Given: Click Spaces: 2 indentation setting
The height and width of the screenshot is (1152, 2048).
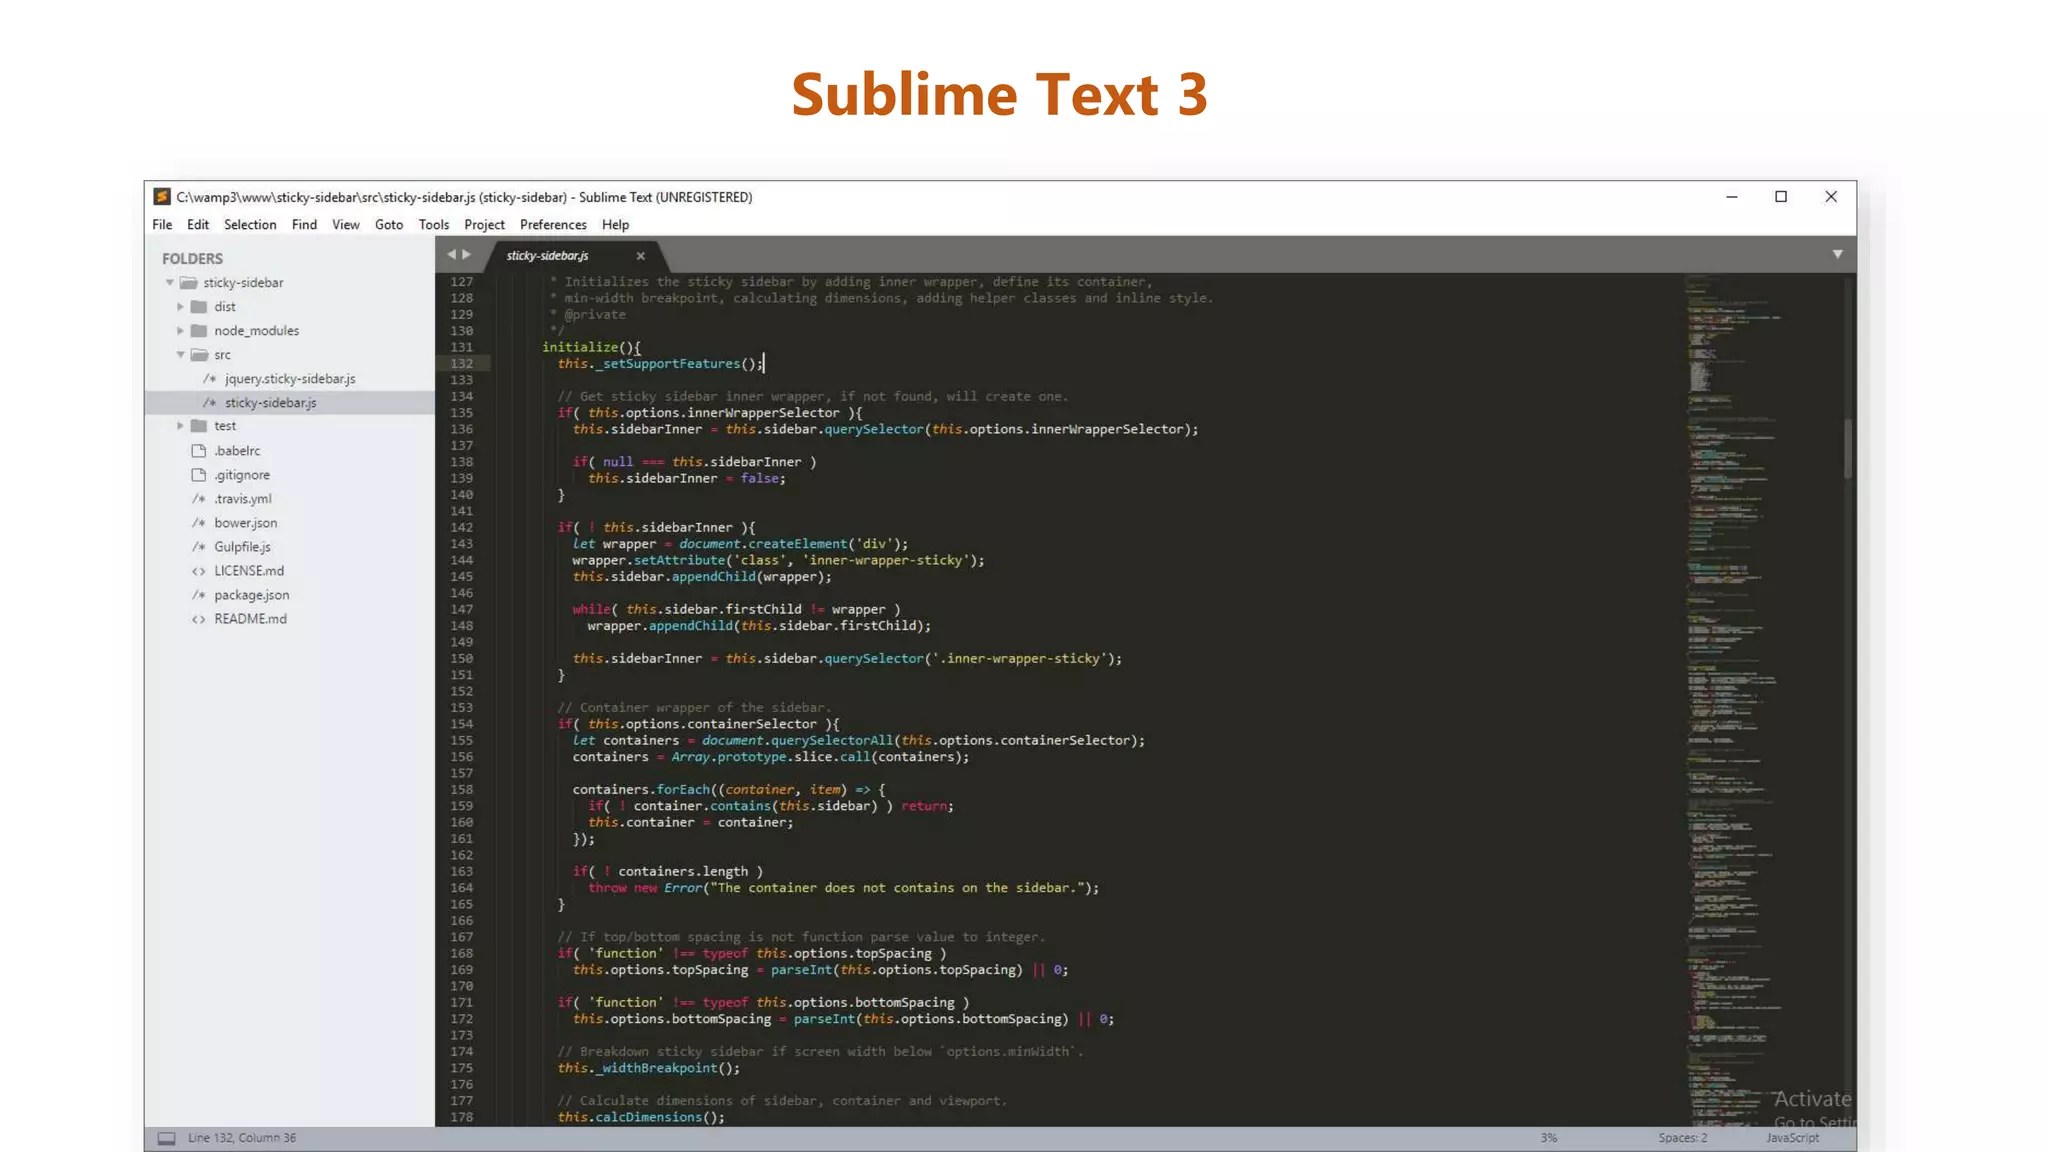Looking at the screenshot, I should (x=1682, y=1138).
